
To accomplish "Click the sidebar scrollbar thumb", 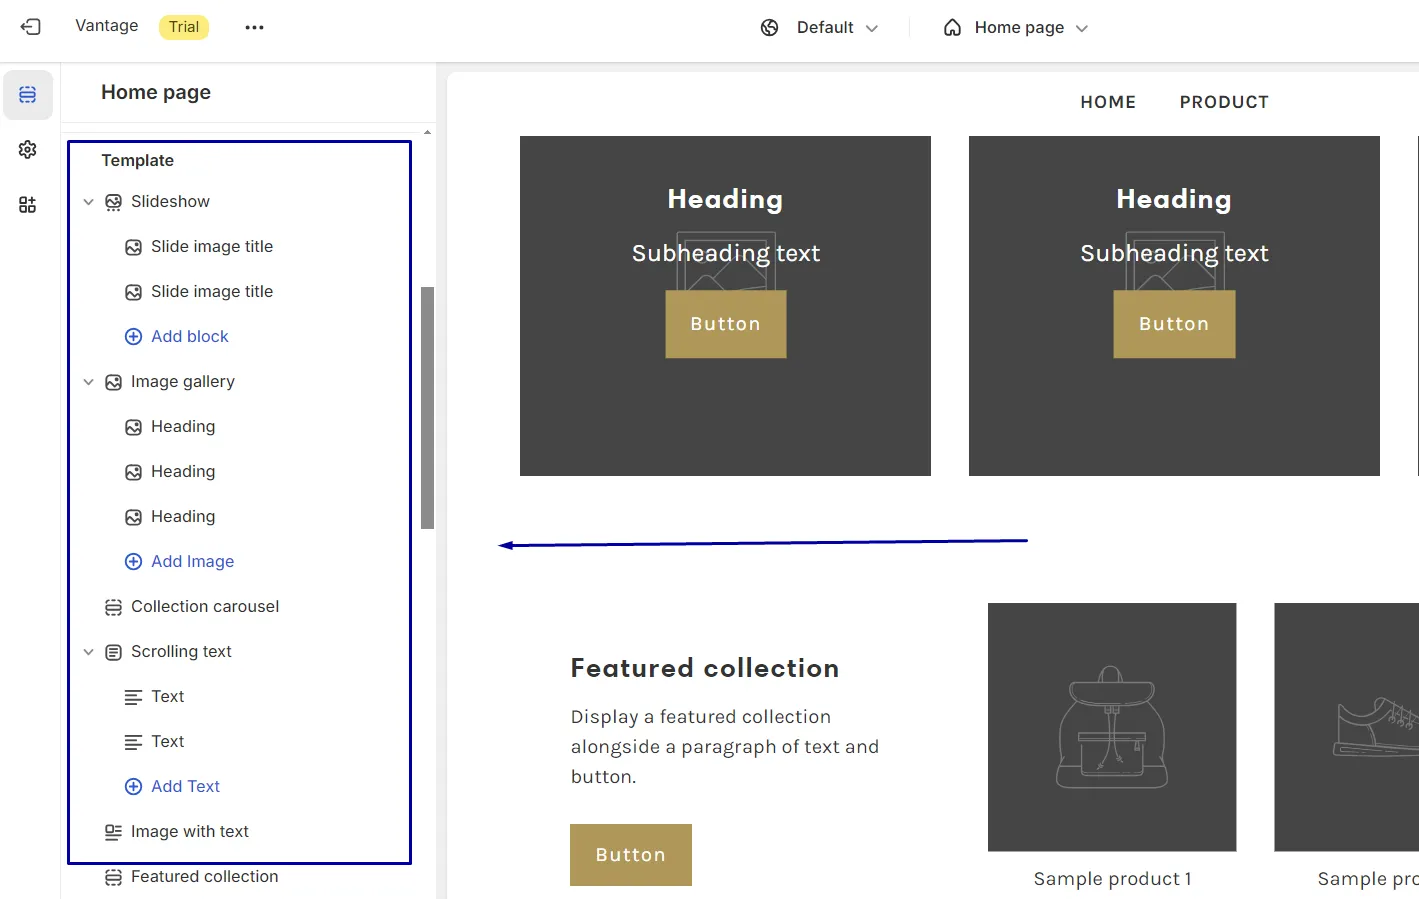I will click(x=428, y=408).
